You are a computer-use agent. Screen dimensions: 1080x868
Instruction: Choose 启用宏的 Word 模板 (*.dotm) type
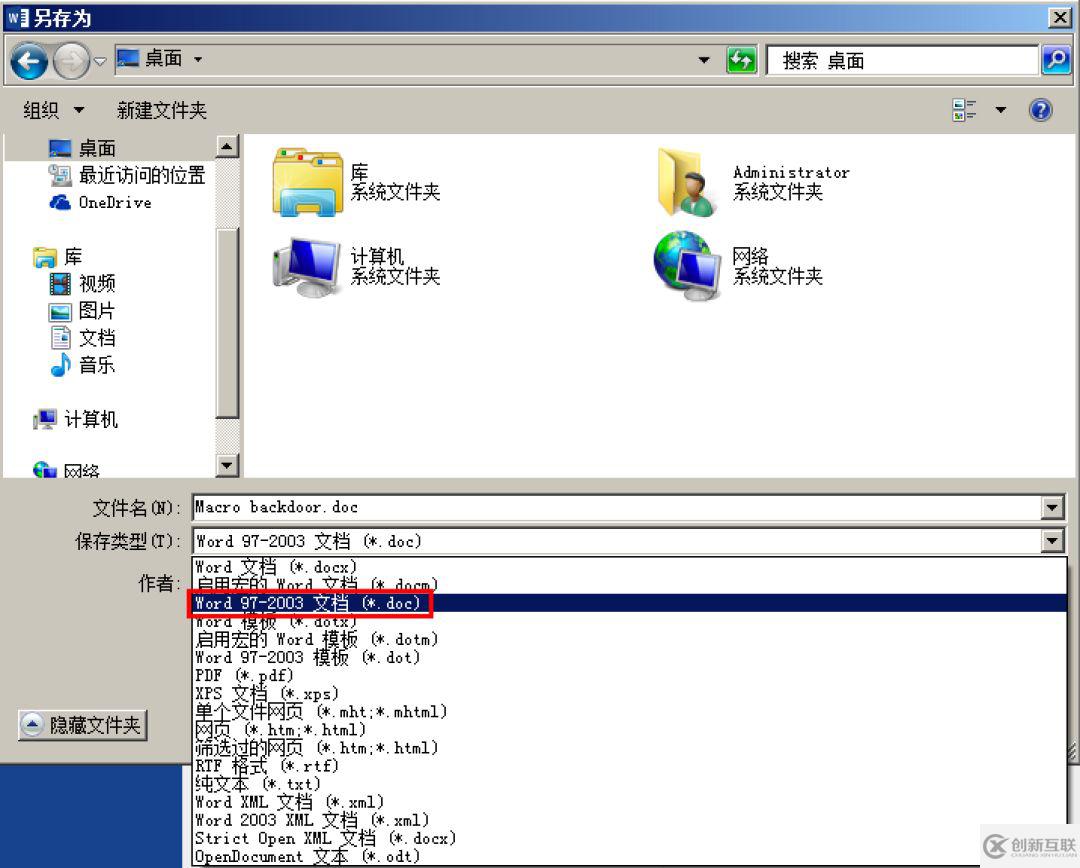click(629, 639)
